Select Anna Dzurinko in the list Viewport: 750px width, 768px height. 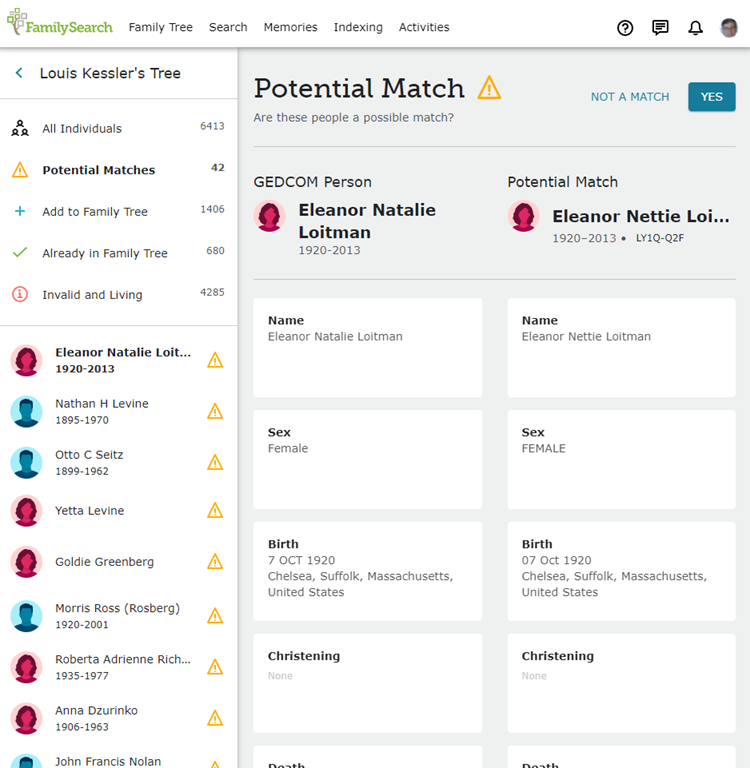click(119, 718)
